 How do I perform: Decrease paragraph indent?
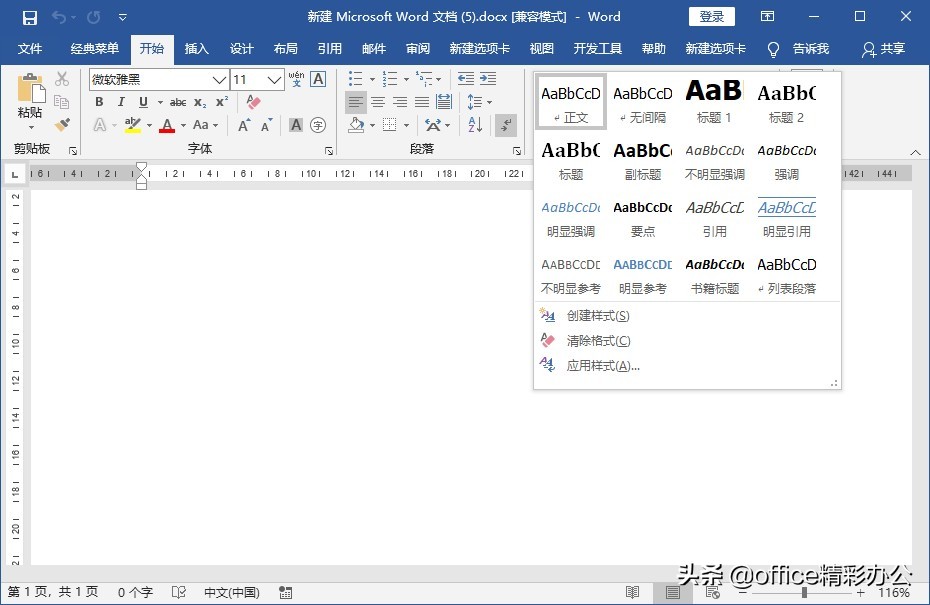466,79
